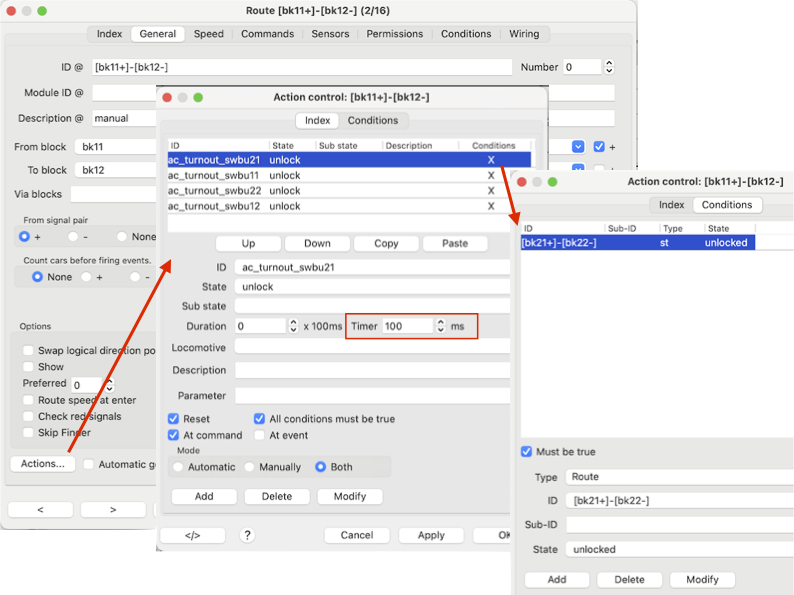This screenshot has height=595, width=794.
Task: Click the Actions... button
Action: 42,464
